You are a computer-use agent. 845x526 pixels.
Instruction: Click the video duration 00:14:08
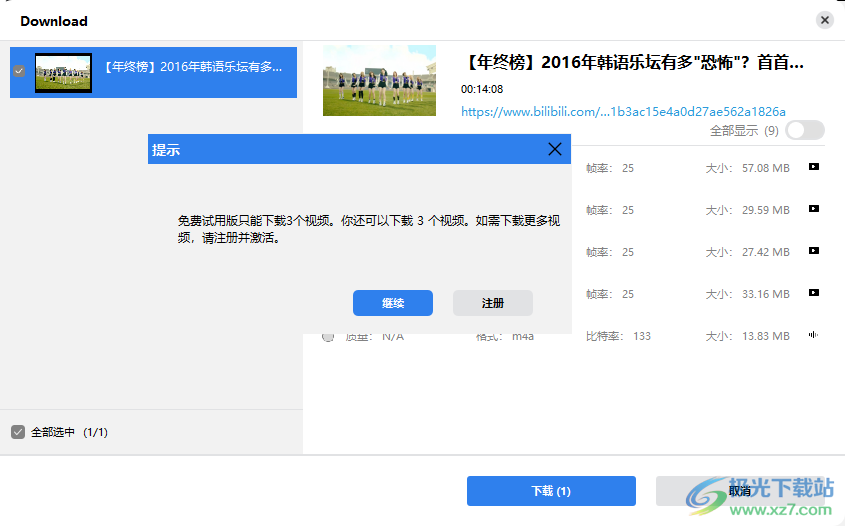(482, 89)
